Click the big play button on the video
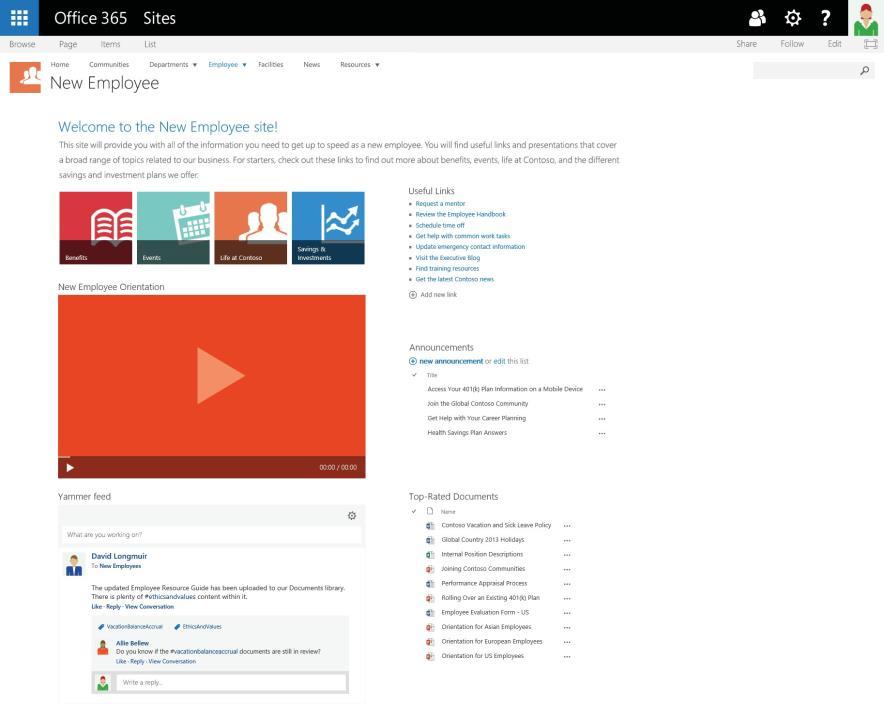884x704 pixels. [x=220, y=375]
